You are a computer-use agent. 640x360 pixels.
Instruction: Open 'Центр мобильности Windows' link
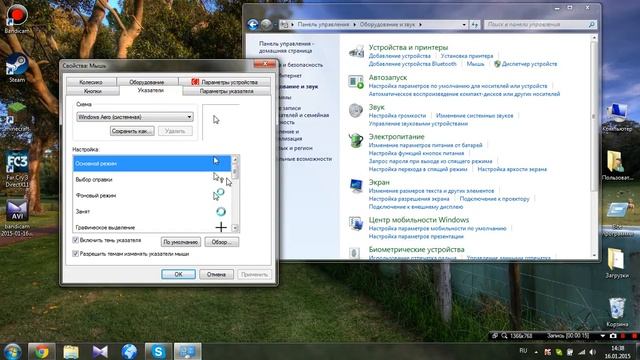pos(419,220)
